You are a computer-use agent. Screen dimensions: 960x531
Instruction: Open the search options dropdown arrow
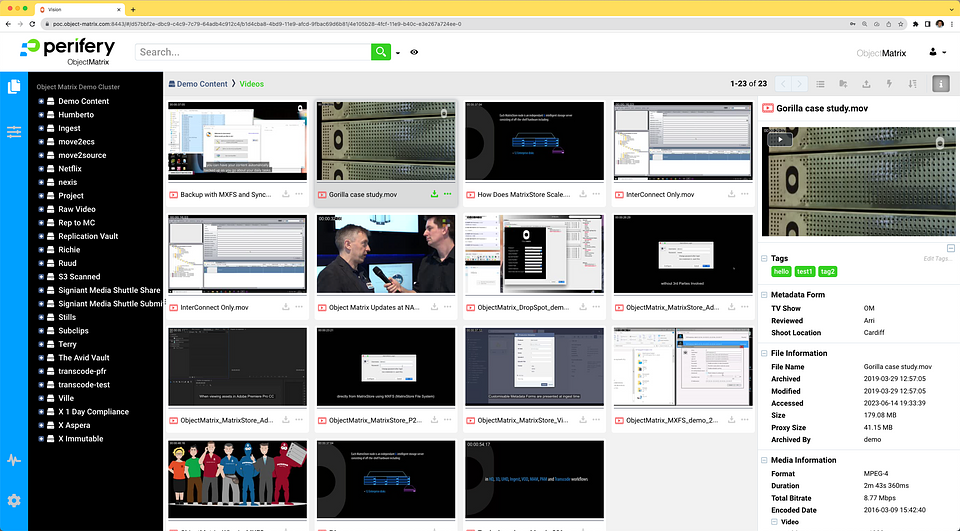(x=398, y=53)
